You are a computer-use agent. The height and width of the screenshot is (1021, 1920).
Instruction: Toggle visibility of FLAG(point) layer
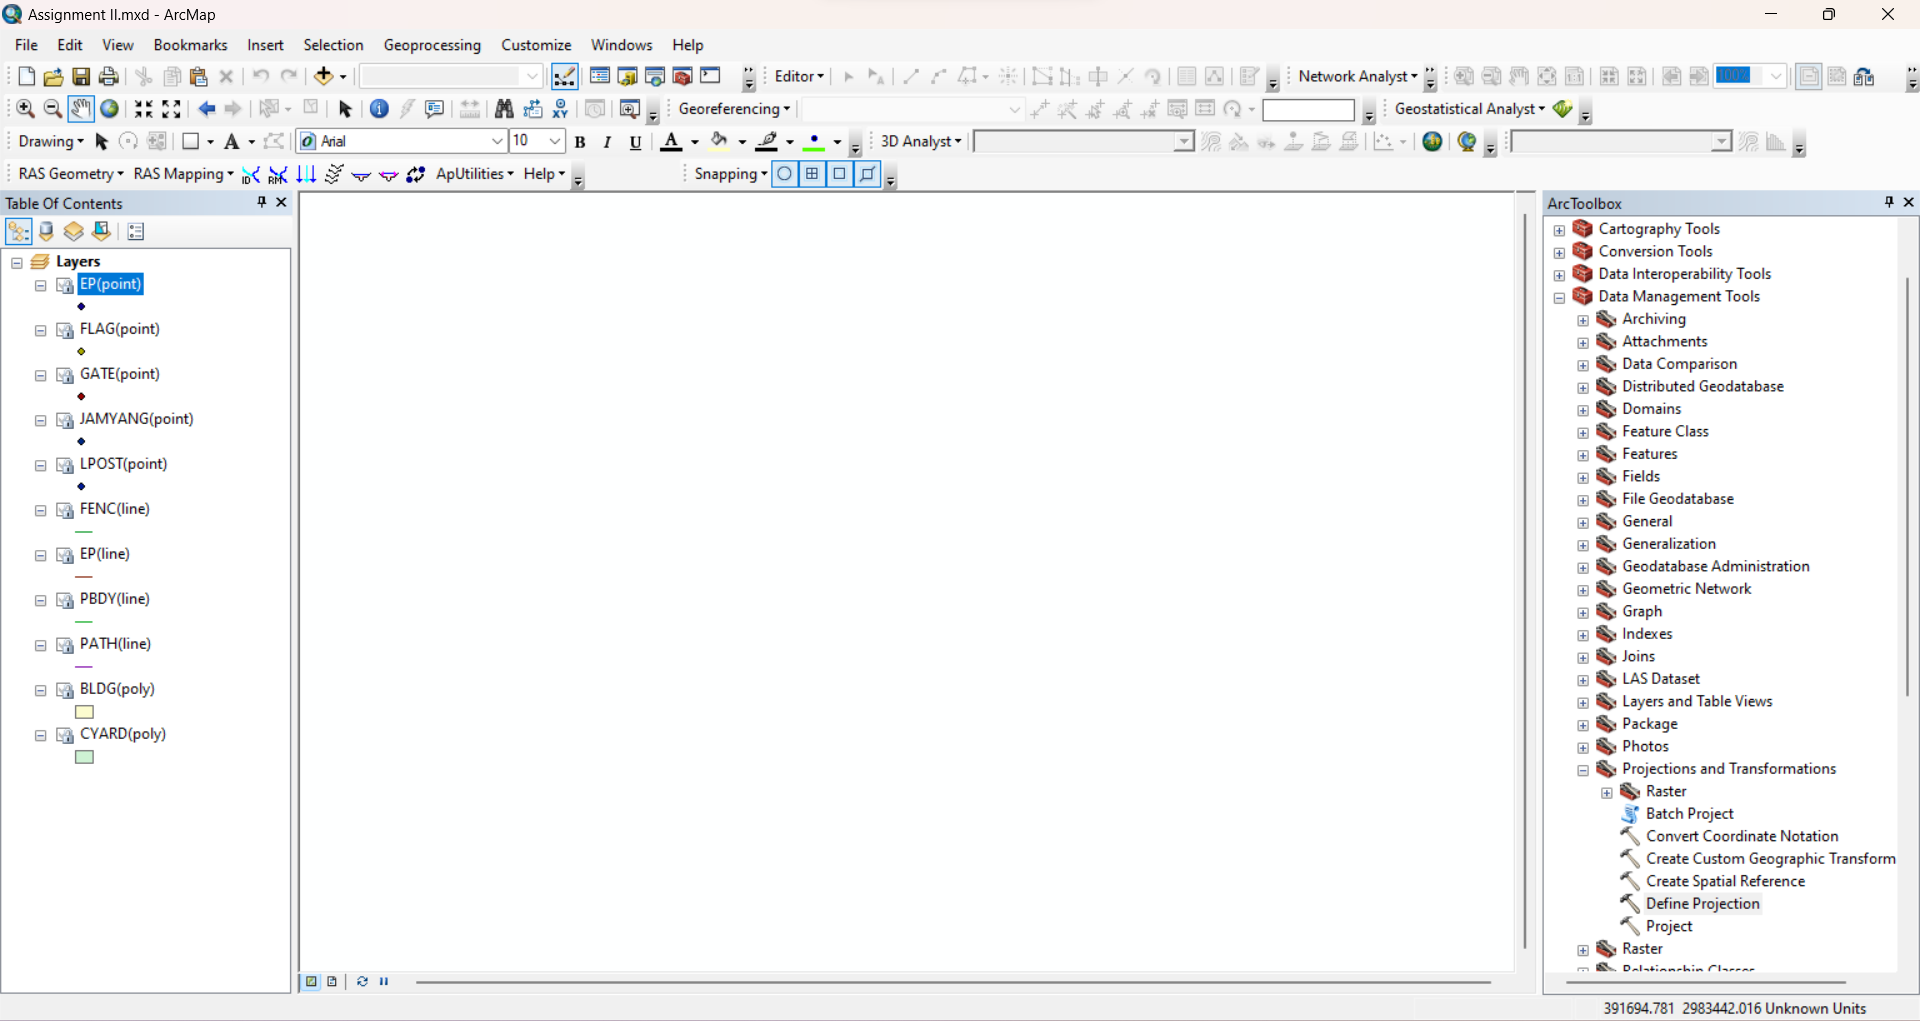[65, 331]
